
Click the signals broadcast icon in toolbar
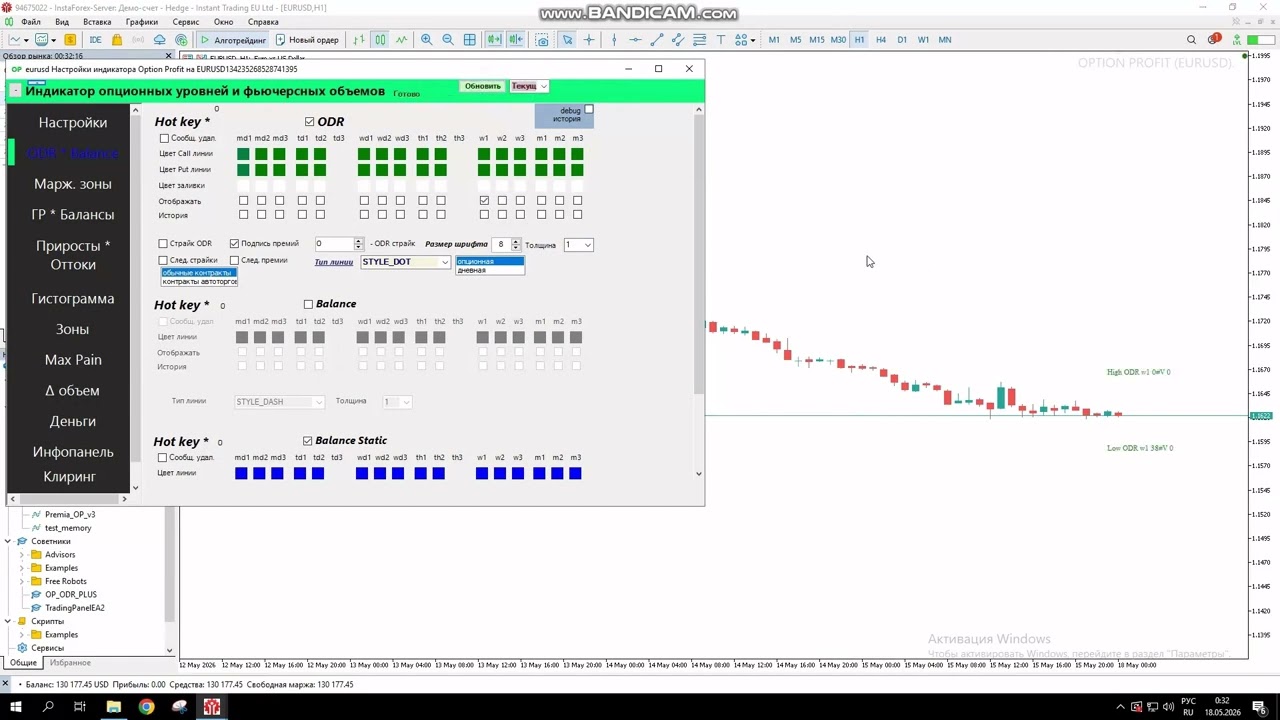pos(139,40)
